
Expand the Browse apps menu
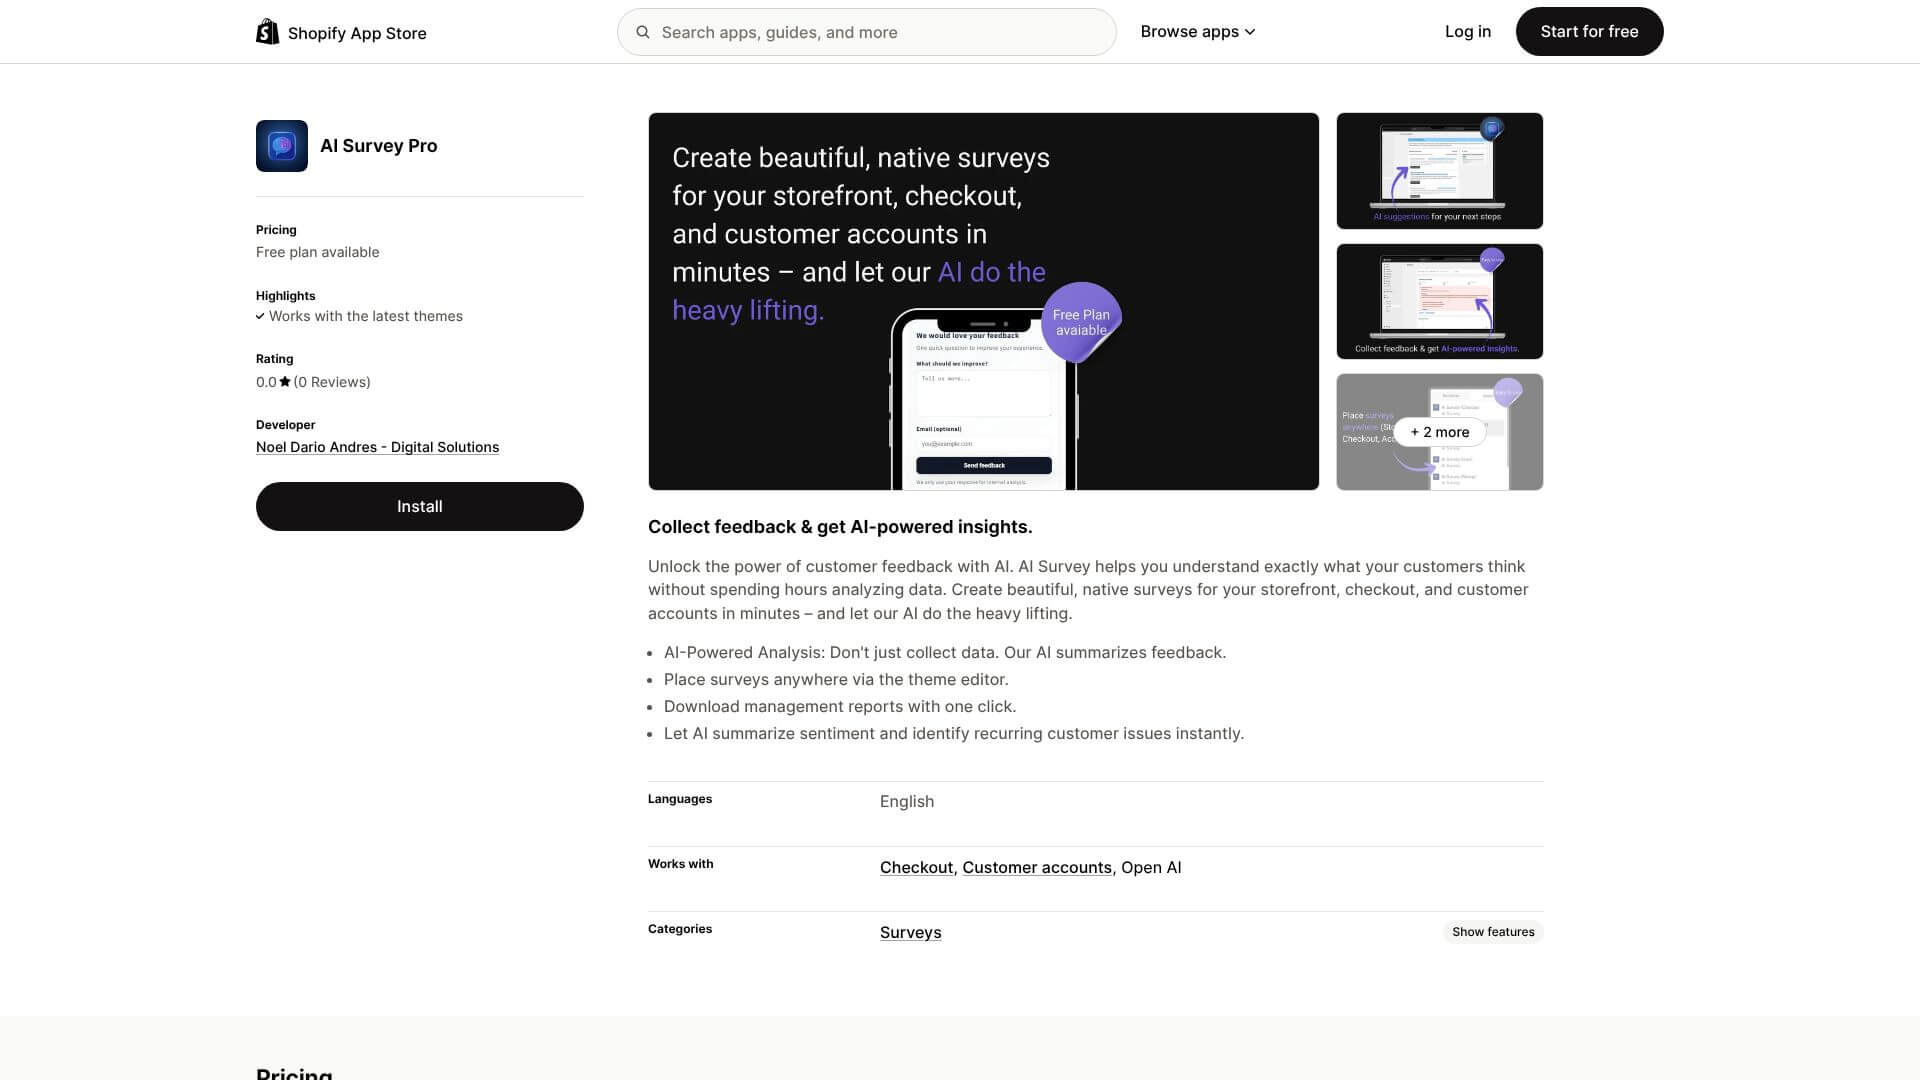[1196, 31]
